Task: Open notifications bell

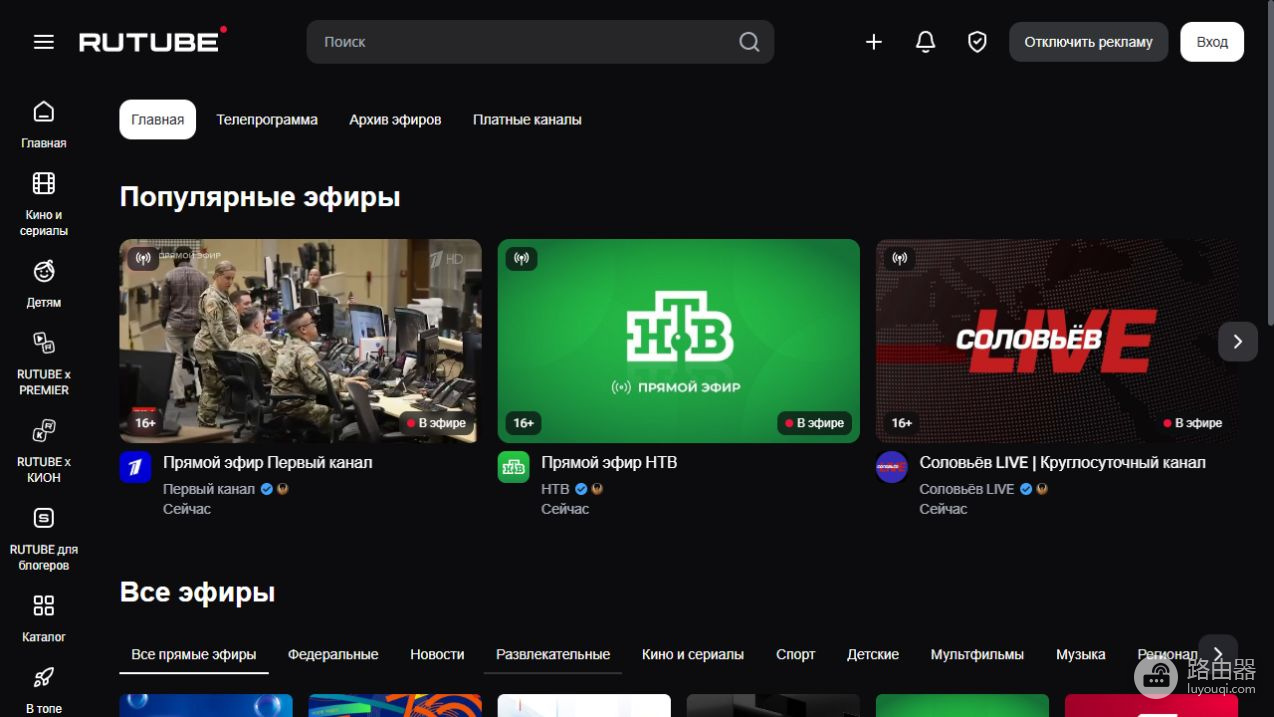Action: coord(926,42)
